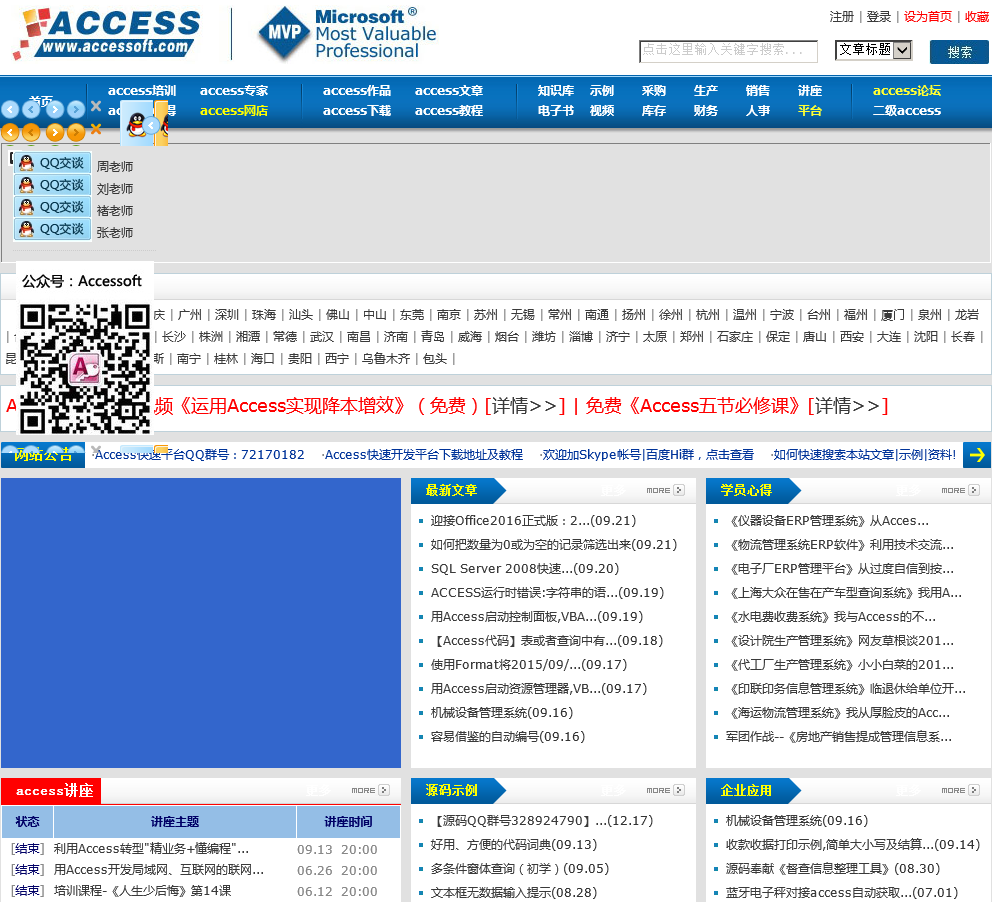
Task: Open QQ chat with 周老师
Action: [53, 163]
